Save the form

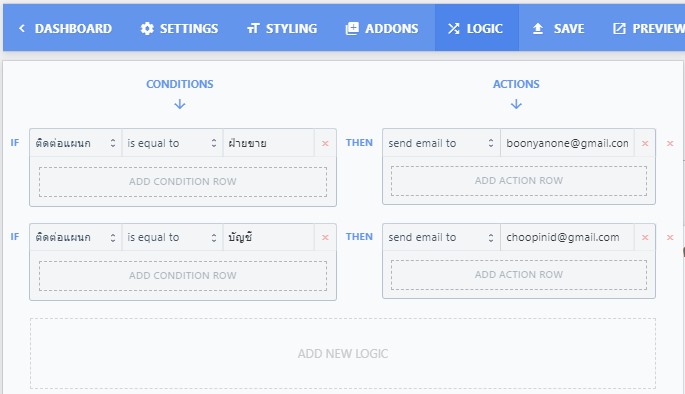pyautogui.click(x=558, y=28)
